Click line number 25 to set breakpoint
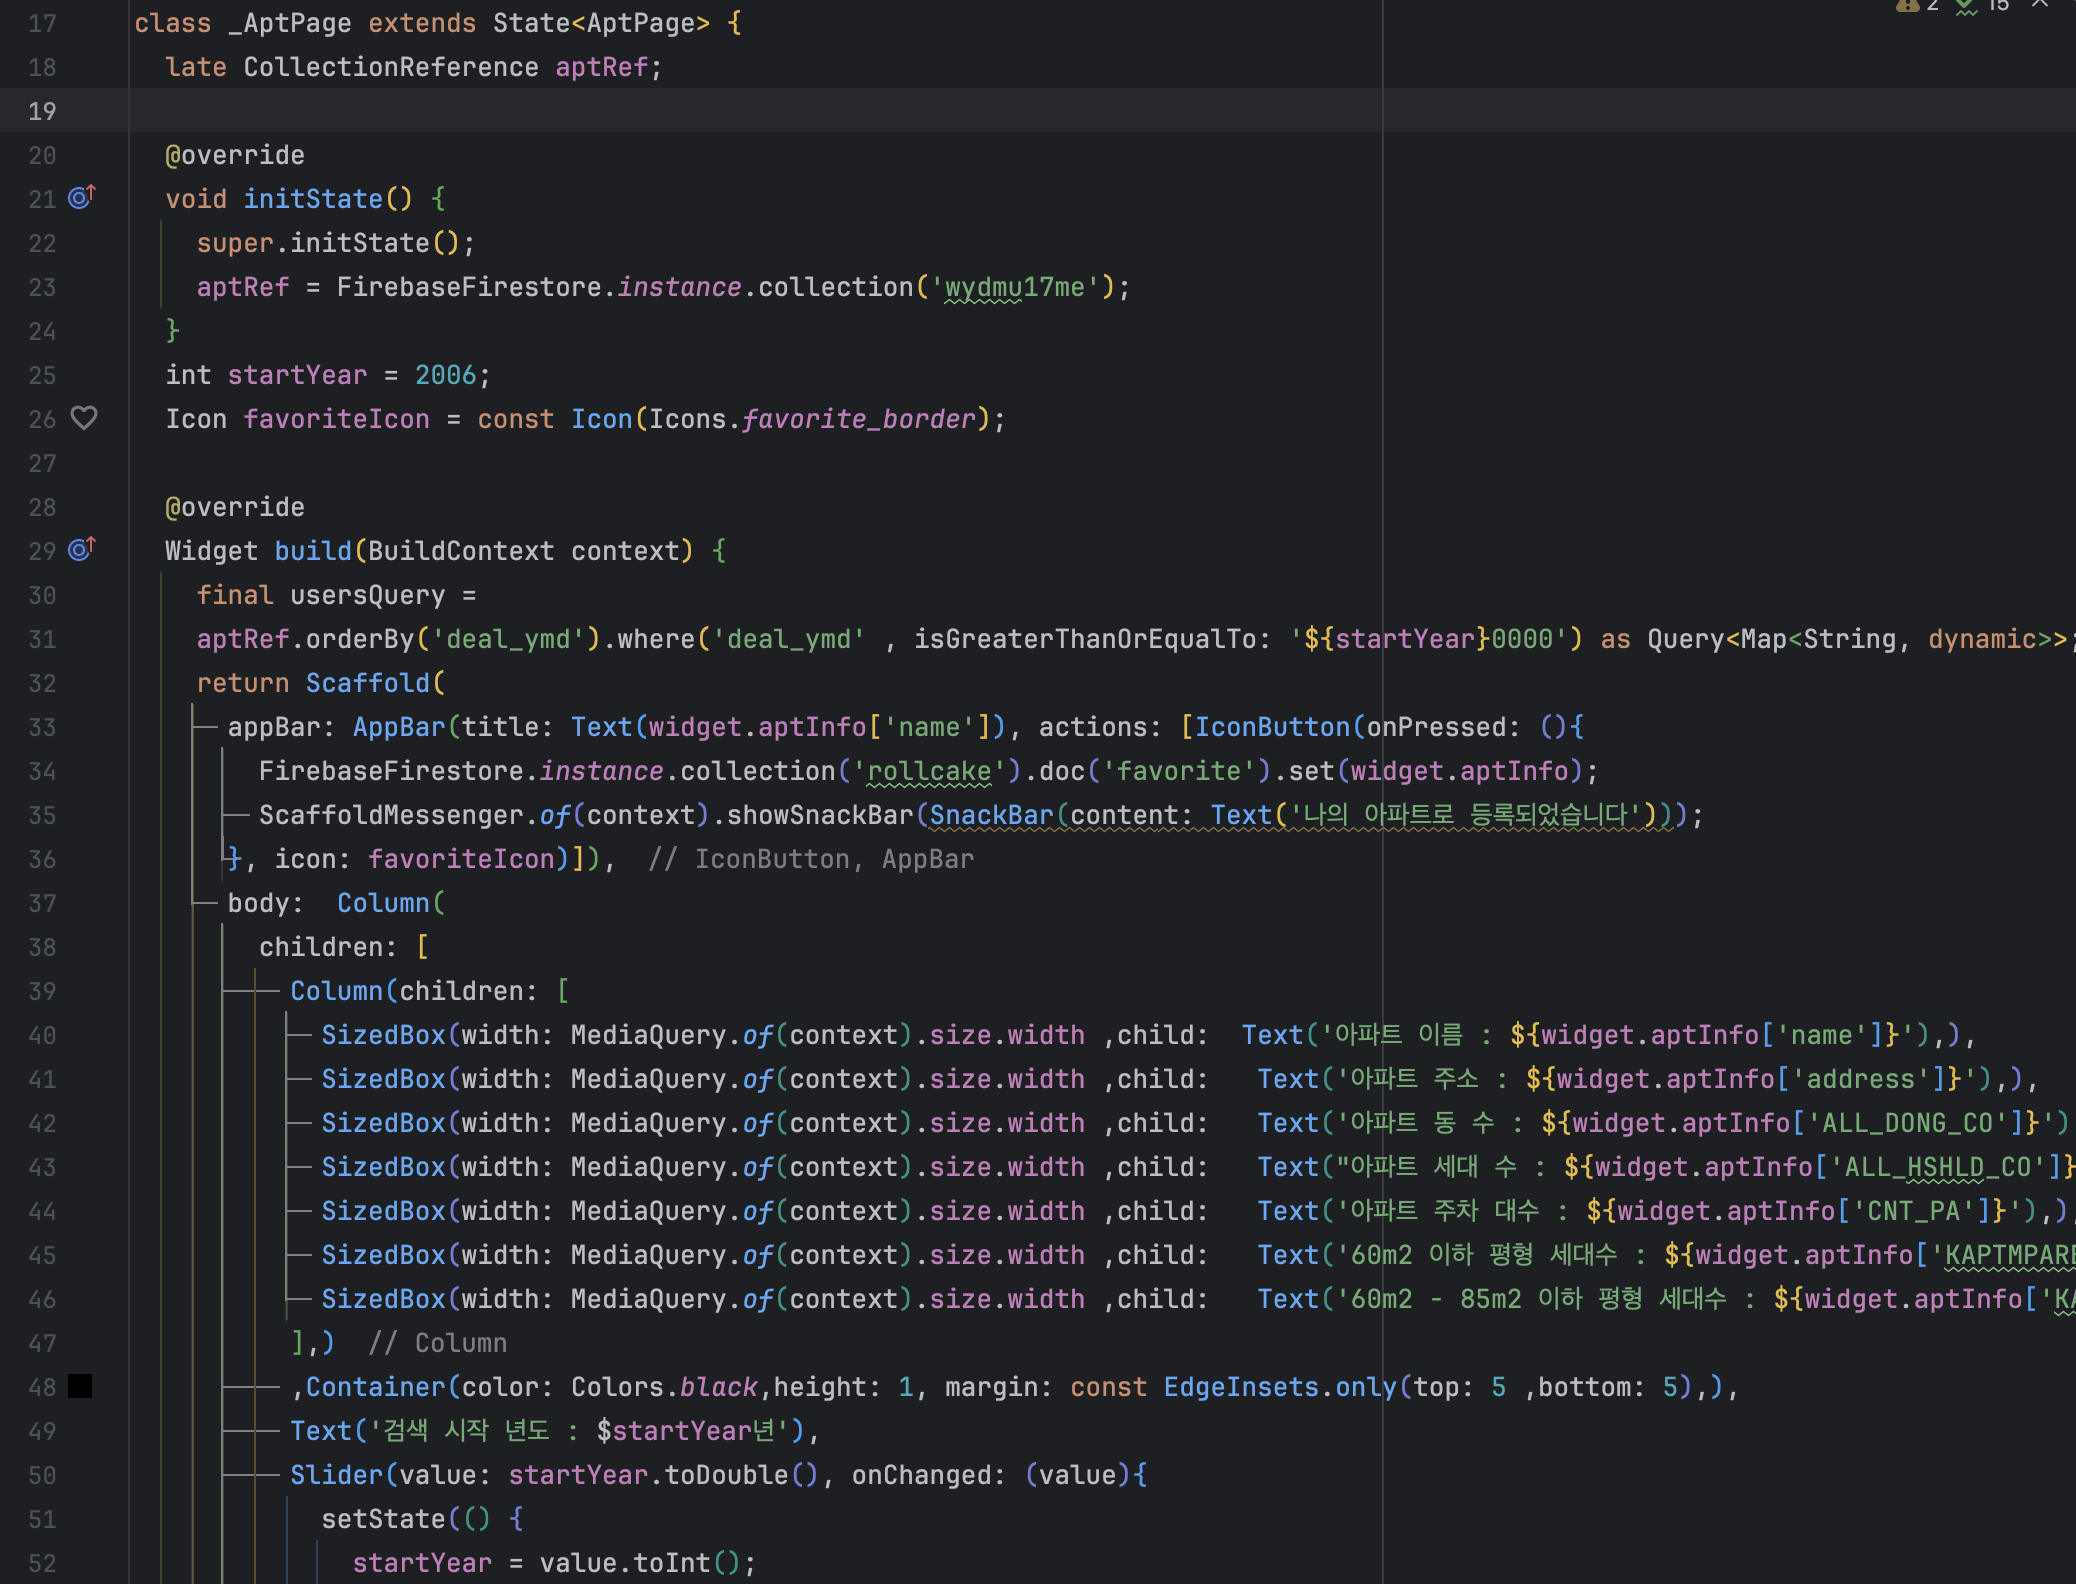Viewport: 2076px width, 1584px height. [42, 375]
